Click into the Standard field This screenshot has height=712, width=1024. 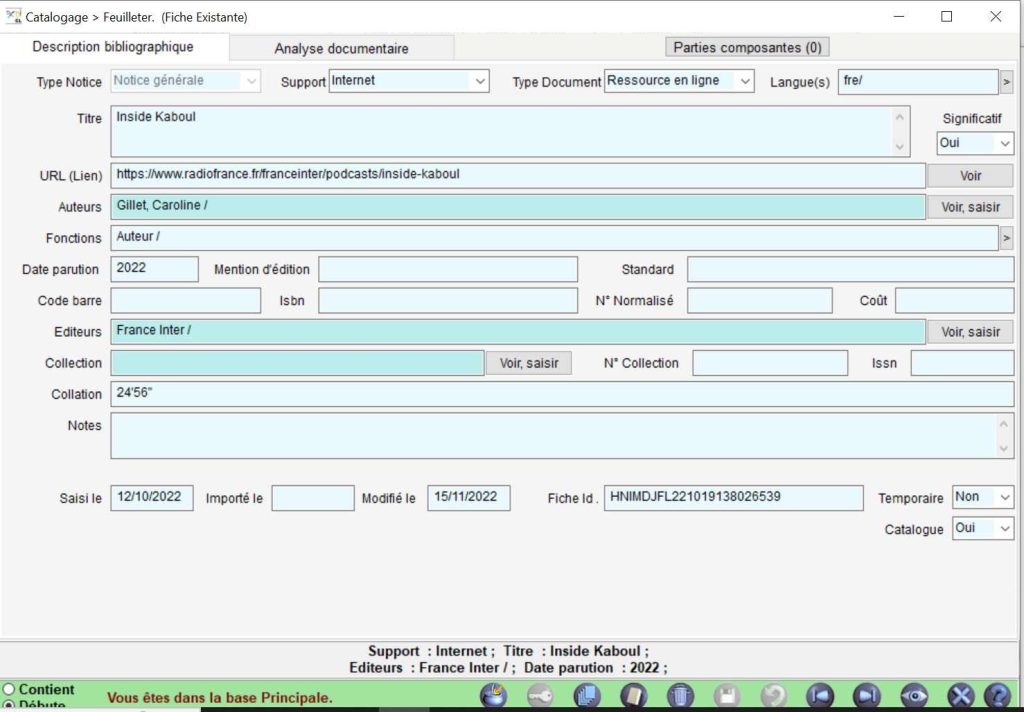pyautogui.click(x=850, y=269)
